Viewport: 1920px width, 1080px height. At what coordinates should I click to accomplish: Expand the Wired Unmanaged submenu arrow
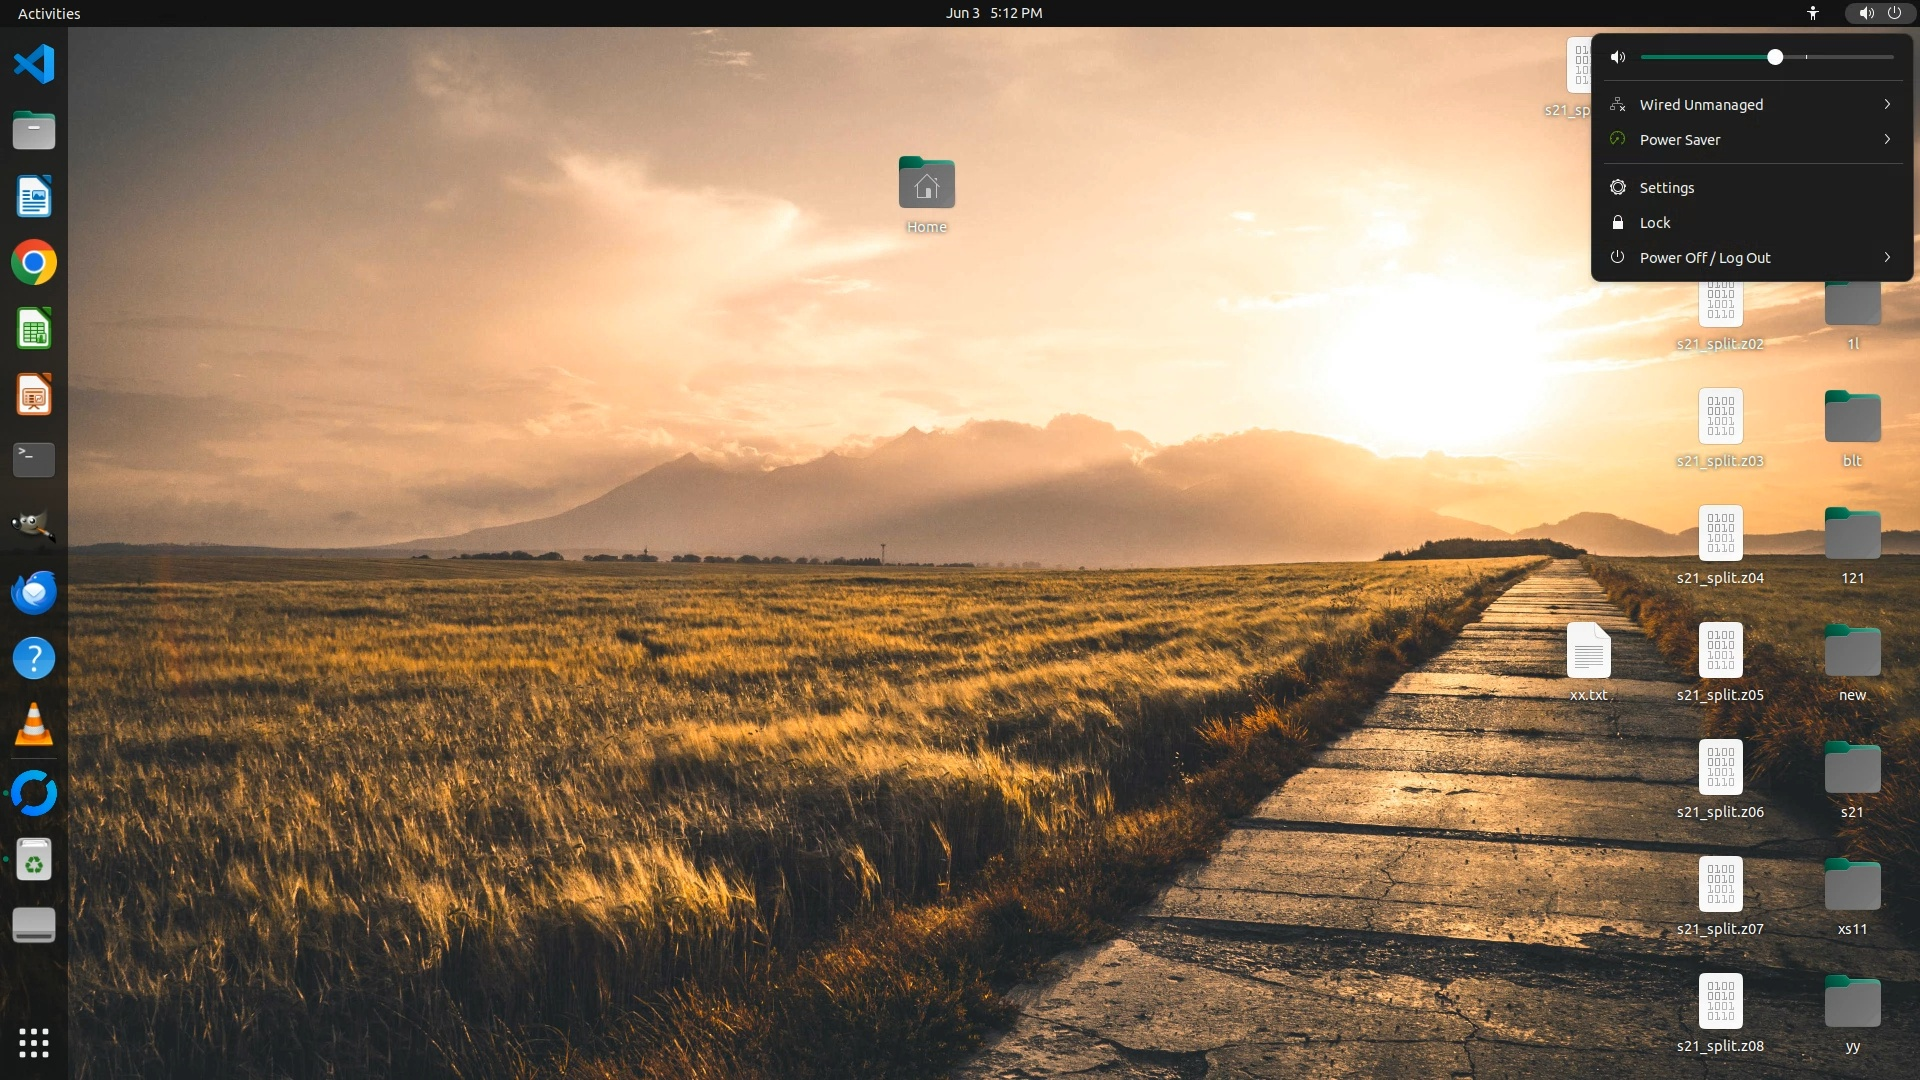pyautogui.click(x=1887, y=104)
